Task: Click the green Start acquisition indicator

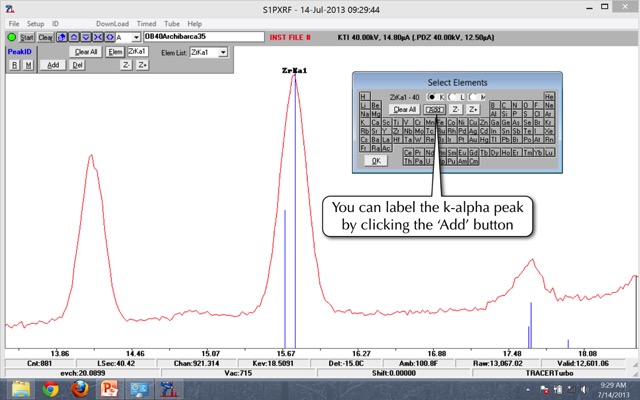Action: [12, 37]
